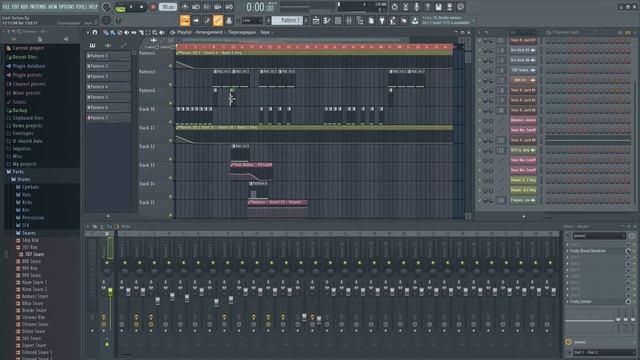
Task: Click the Stop button in transport
Action: tap(142, 7)
